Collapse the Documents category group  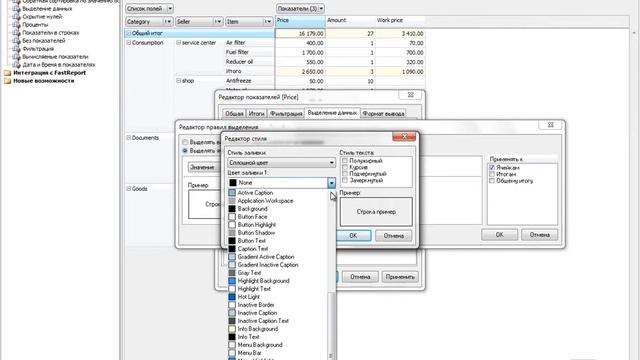tap(129, 138)
